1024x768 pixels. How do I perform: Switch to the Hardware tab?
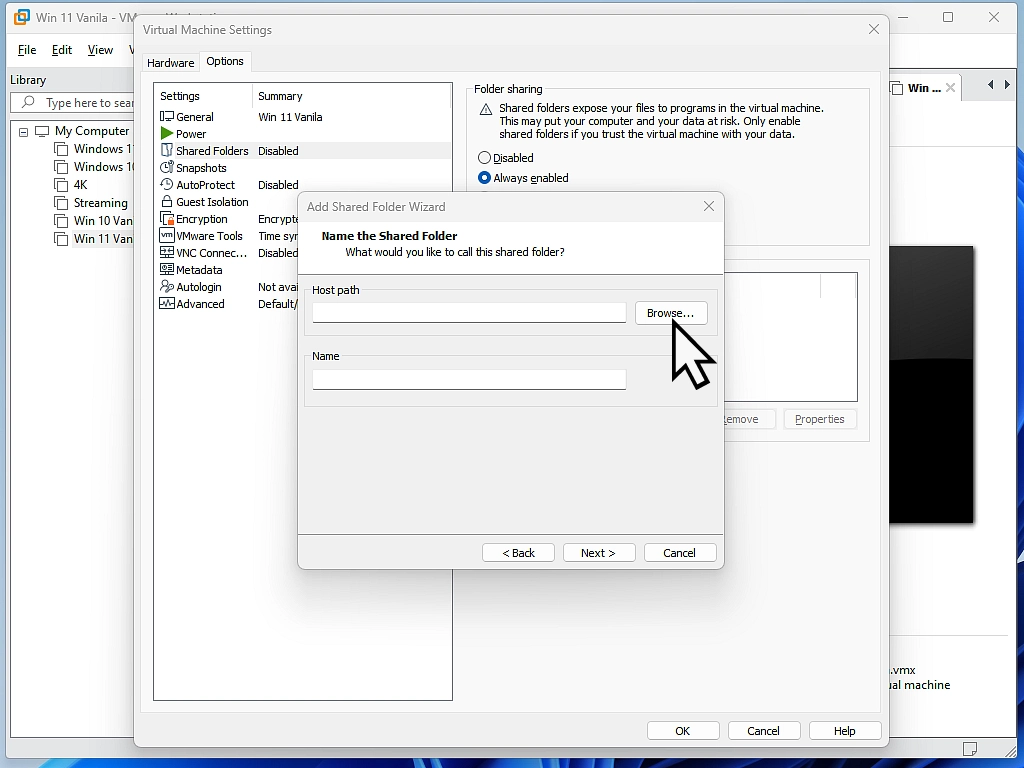pyautogui.click(x=170, y=63)
